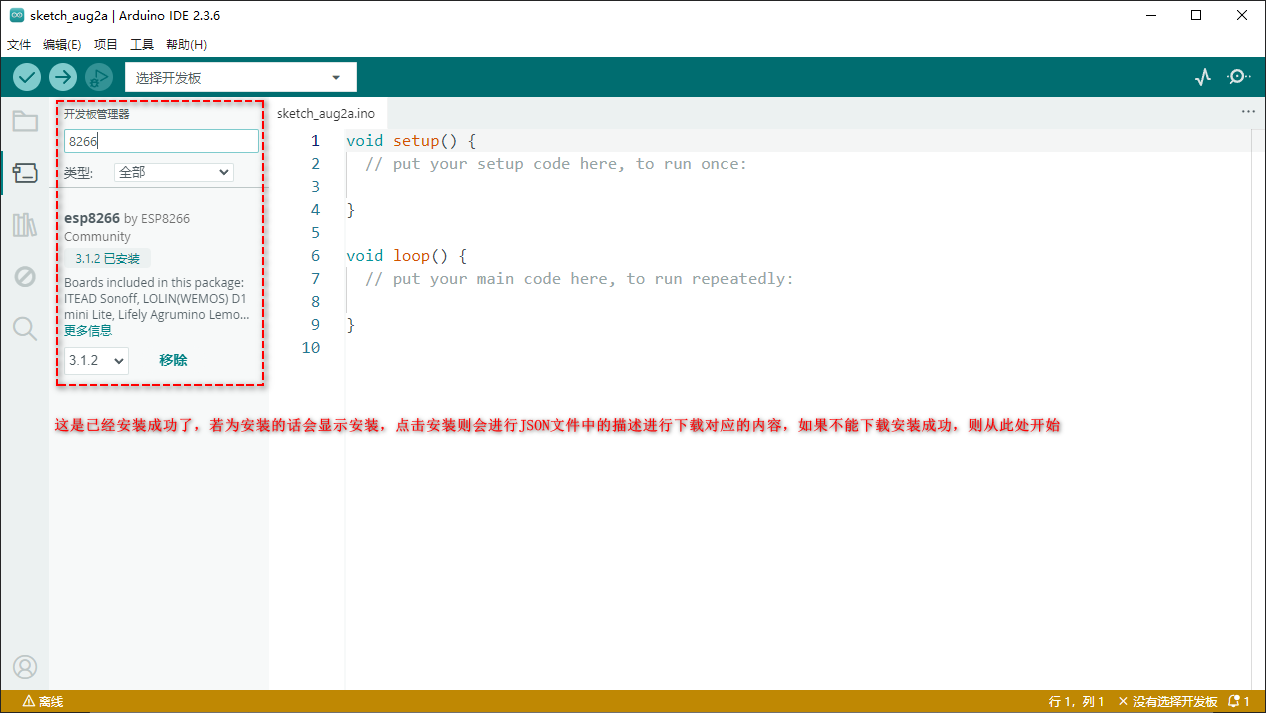1266x713 pixels.
Task: Click 没有选择开发板 in status bar
Action: 1168,702
